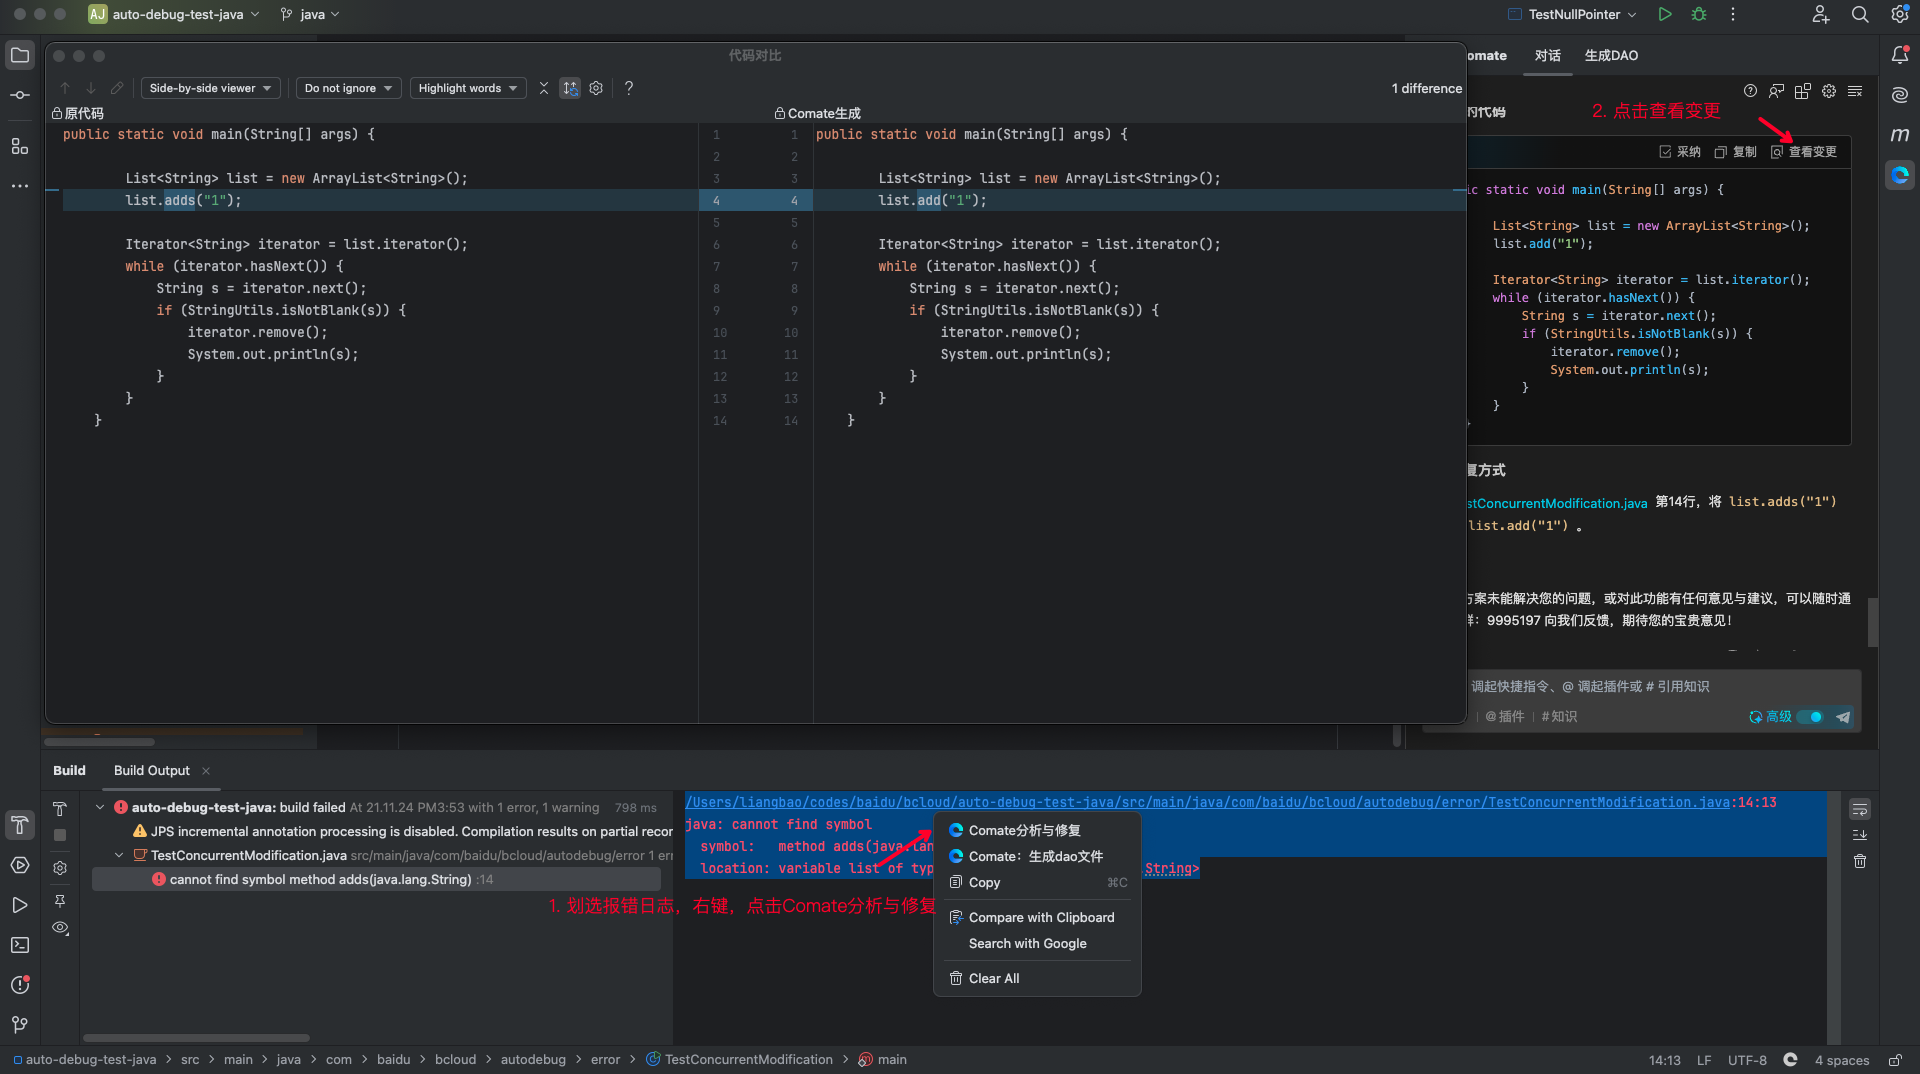1920x1074 pixels.
Task: Open diff viewer settings gear
Action: pos(596,88)
